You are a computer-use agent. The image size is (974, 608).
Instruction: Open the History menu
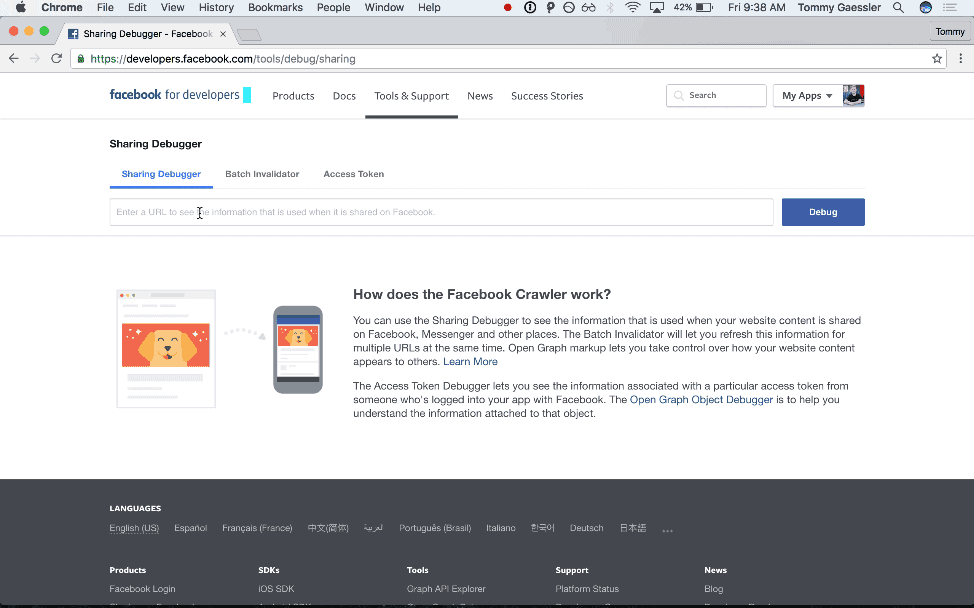point(216,7)
